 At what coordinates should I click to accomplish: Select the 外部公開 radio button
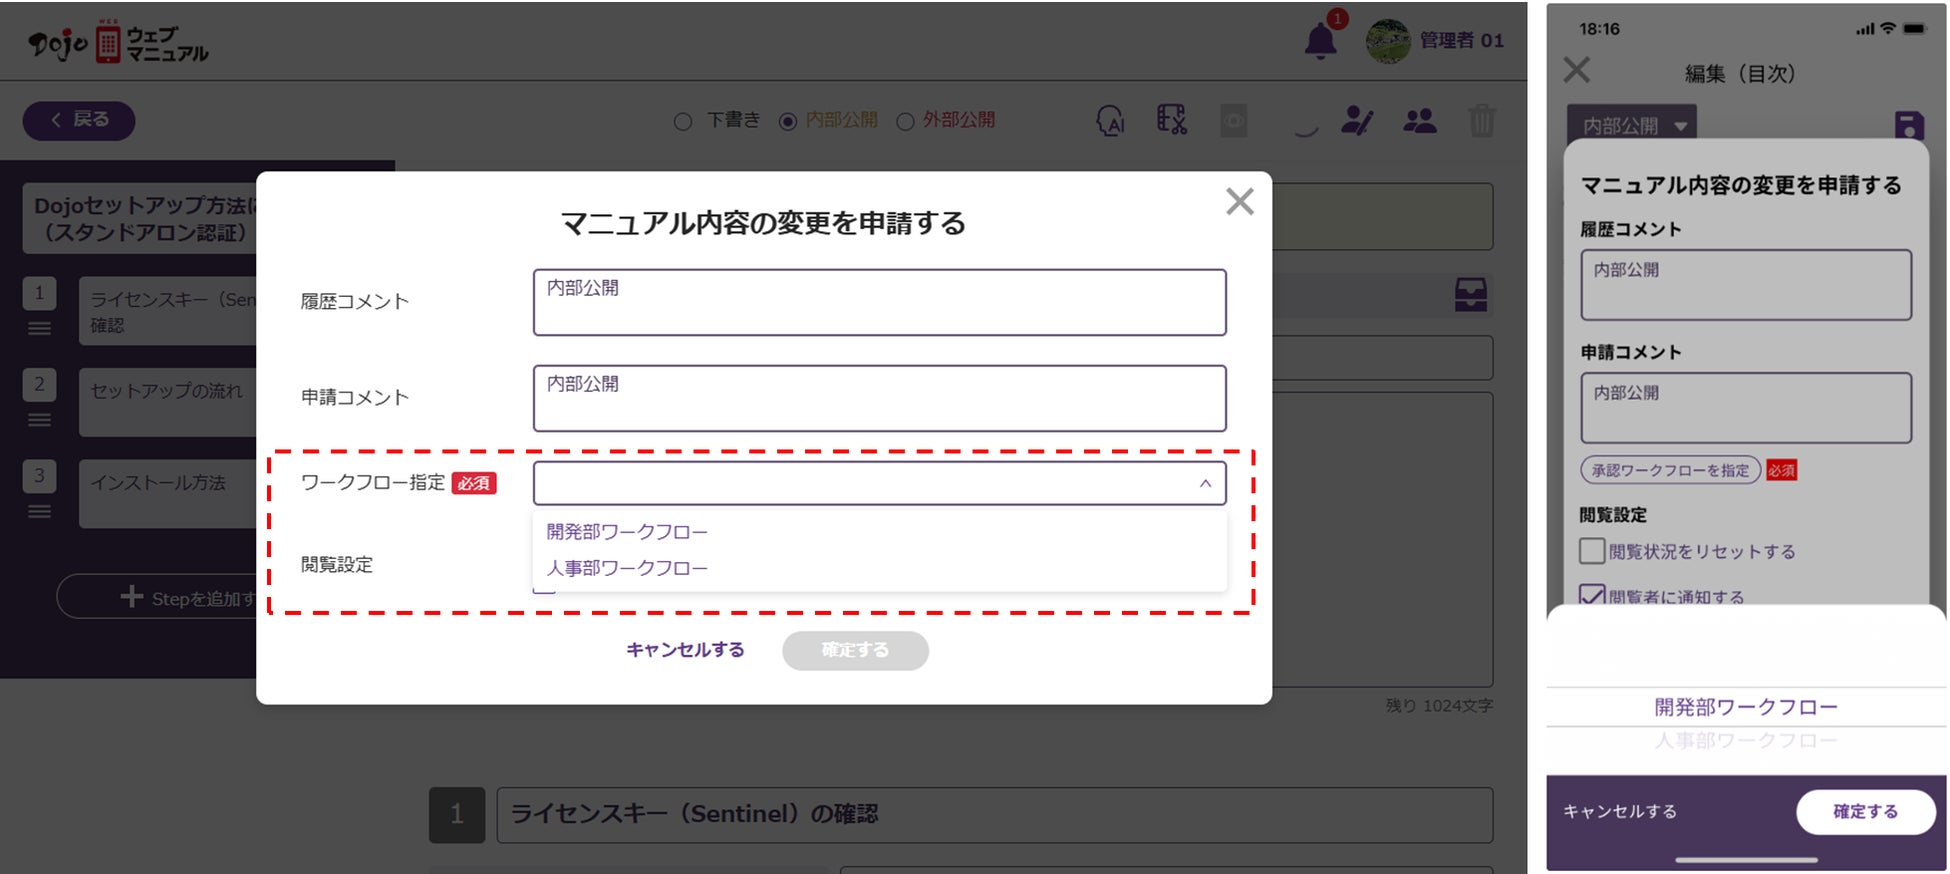[905, 122]
